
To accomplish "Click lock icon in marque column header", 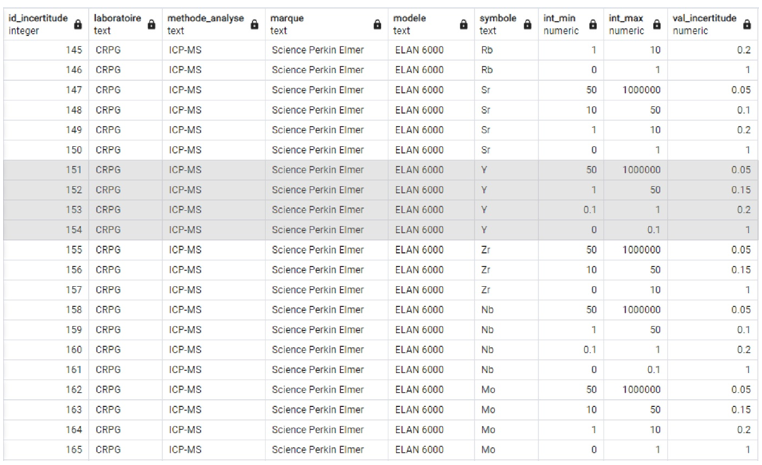I will 377,25.
